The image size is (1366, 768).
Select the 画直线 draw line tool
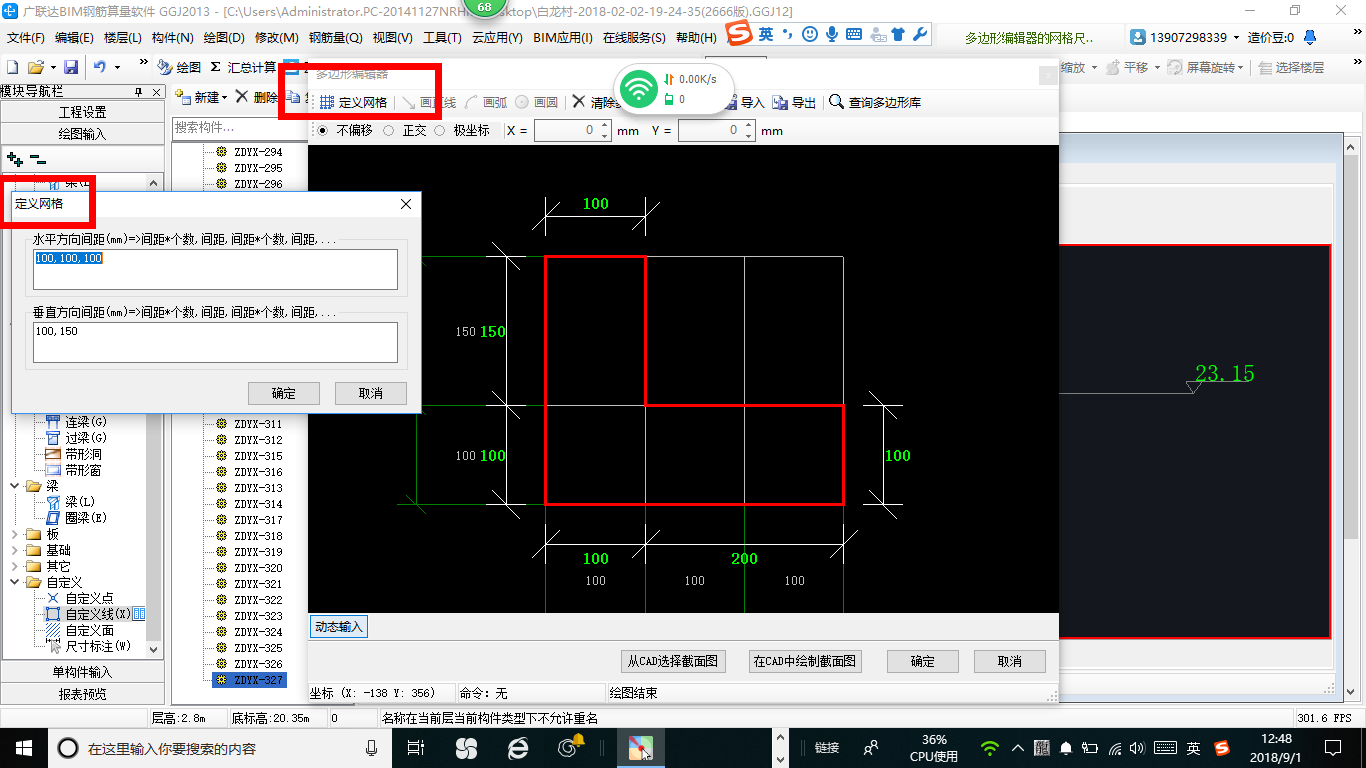(429, 102)
